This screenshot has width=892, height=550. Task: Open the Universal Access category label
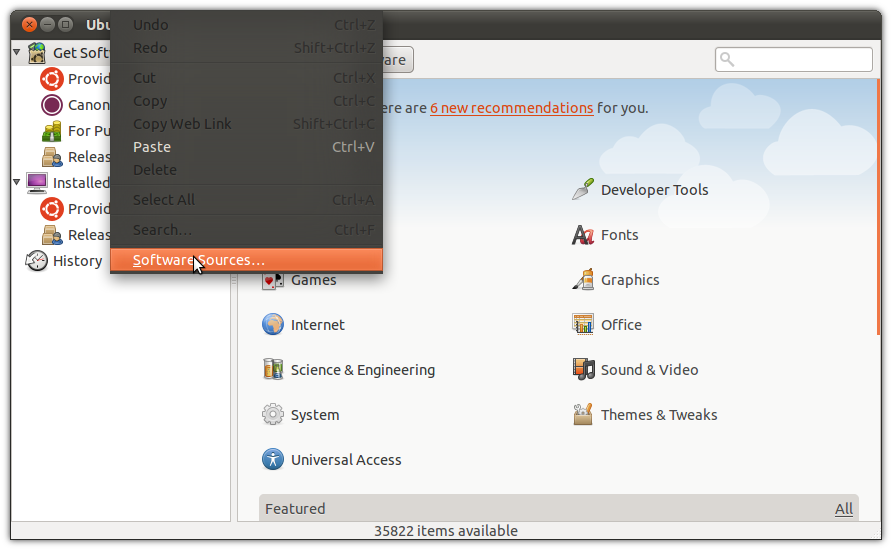(346, 460)
